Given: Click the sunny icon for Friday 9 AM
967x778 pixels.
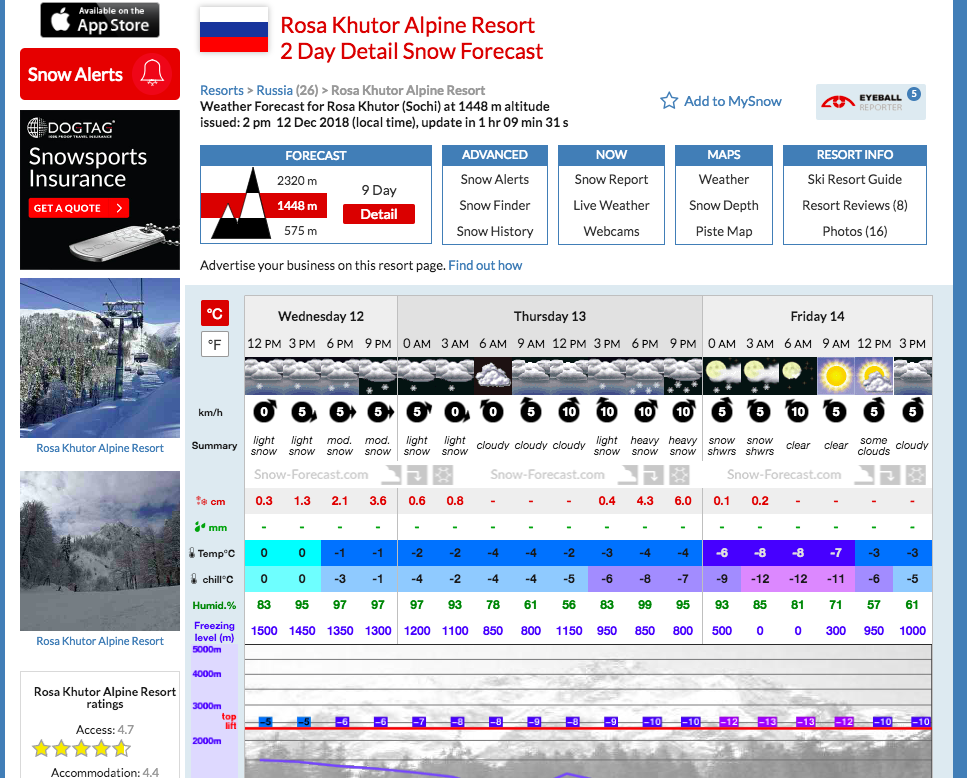Looking at the screenshot, I should pos(836,375).
